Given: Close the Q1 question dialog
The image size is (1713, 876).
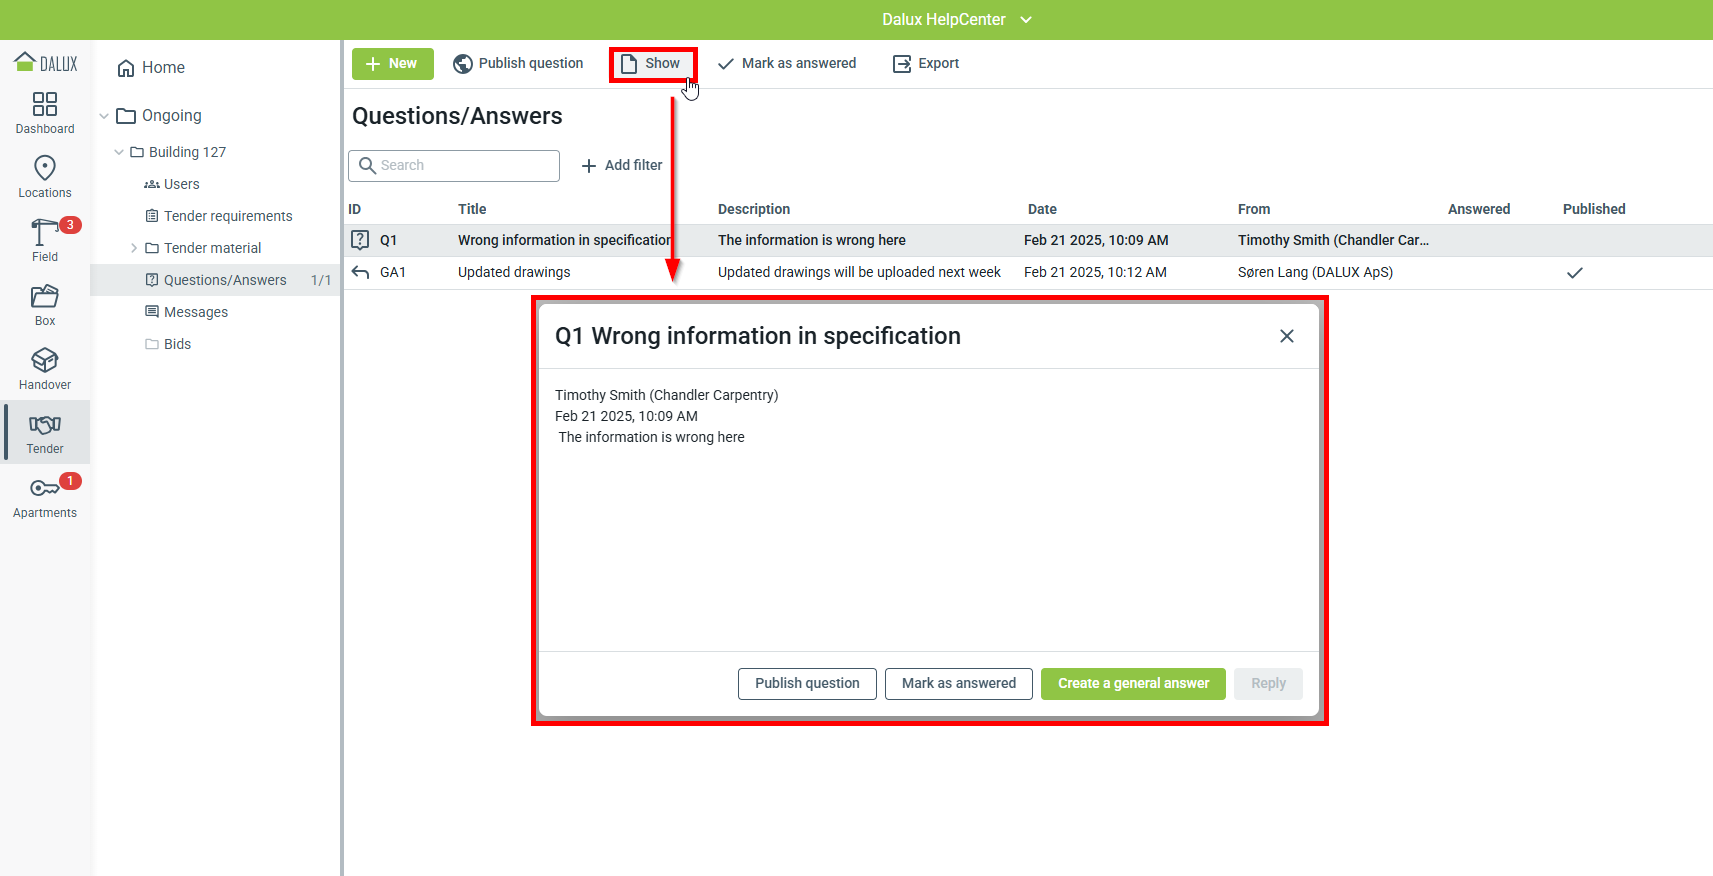Looking at the screenshot, I should (x=1286, y=336).
